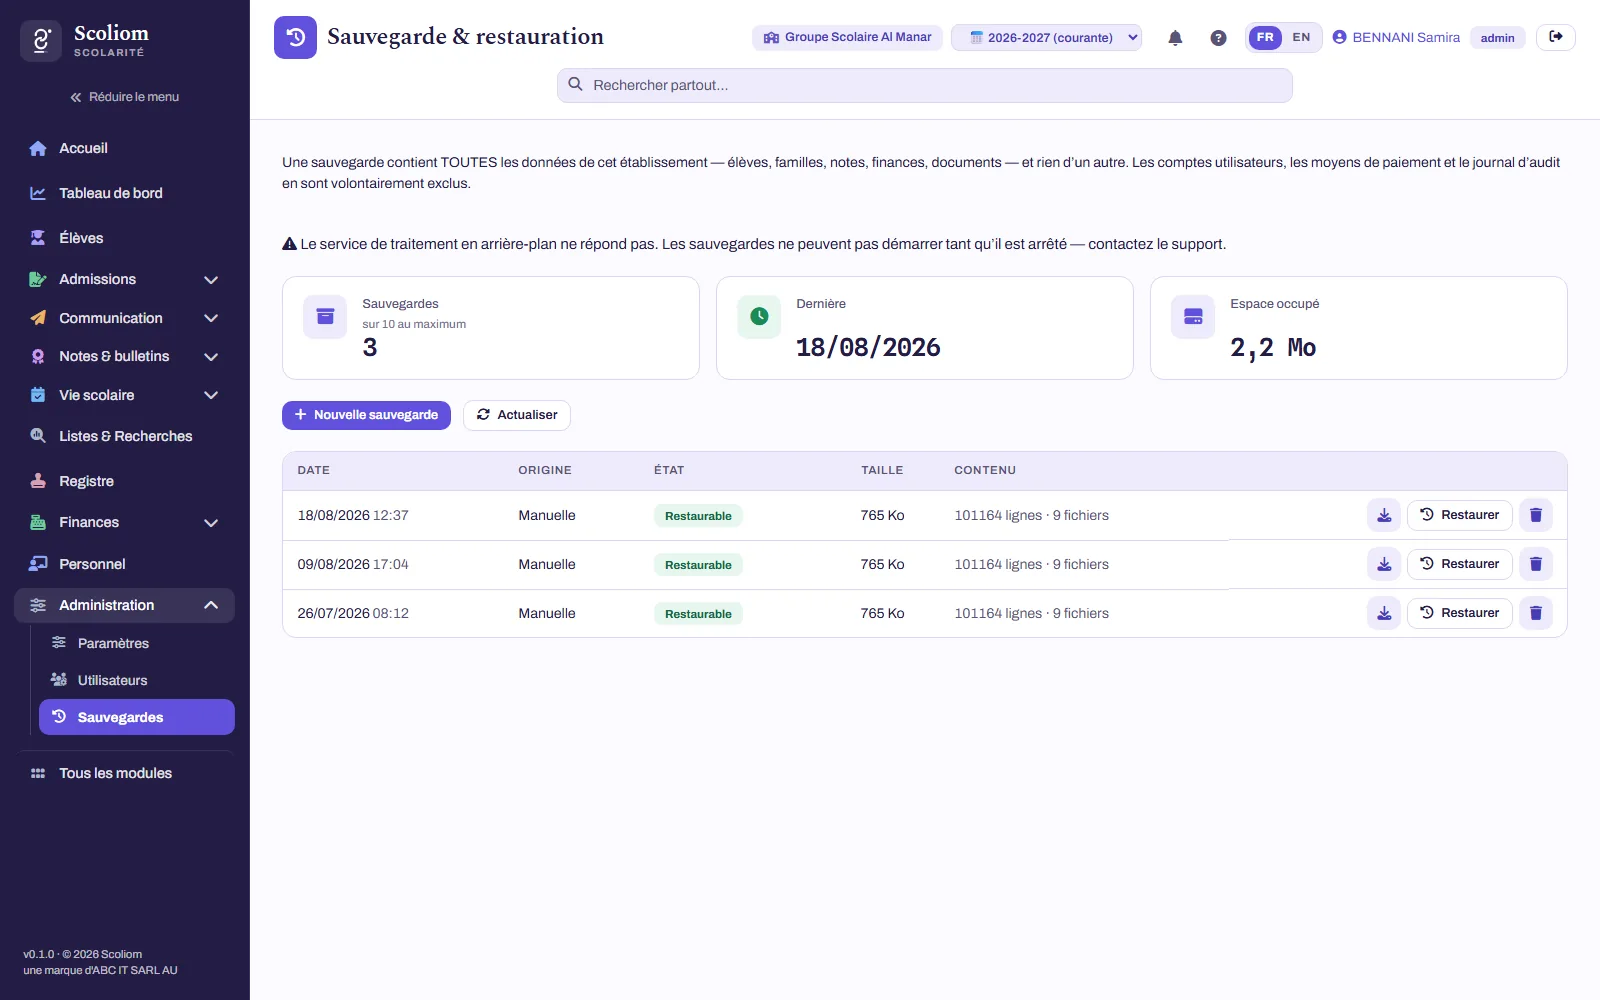Restore the 18/08/2026 12:37 backup
The image size is (1600, 1000).
(1460, 515)
